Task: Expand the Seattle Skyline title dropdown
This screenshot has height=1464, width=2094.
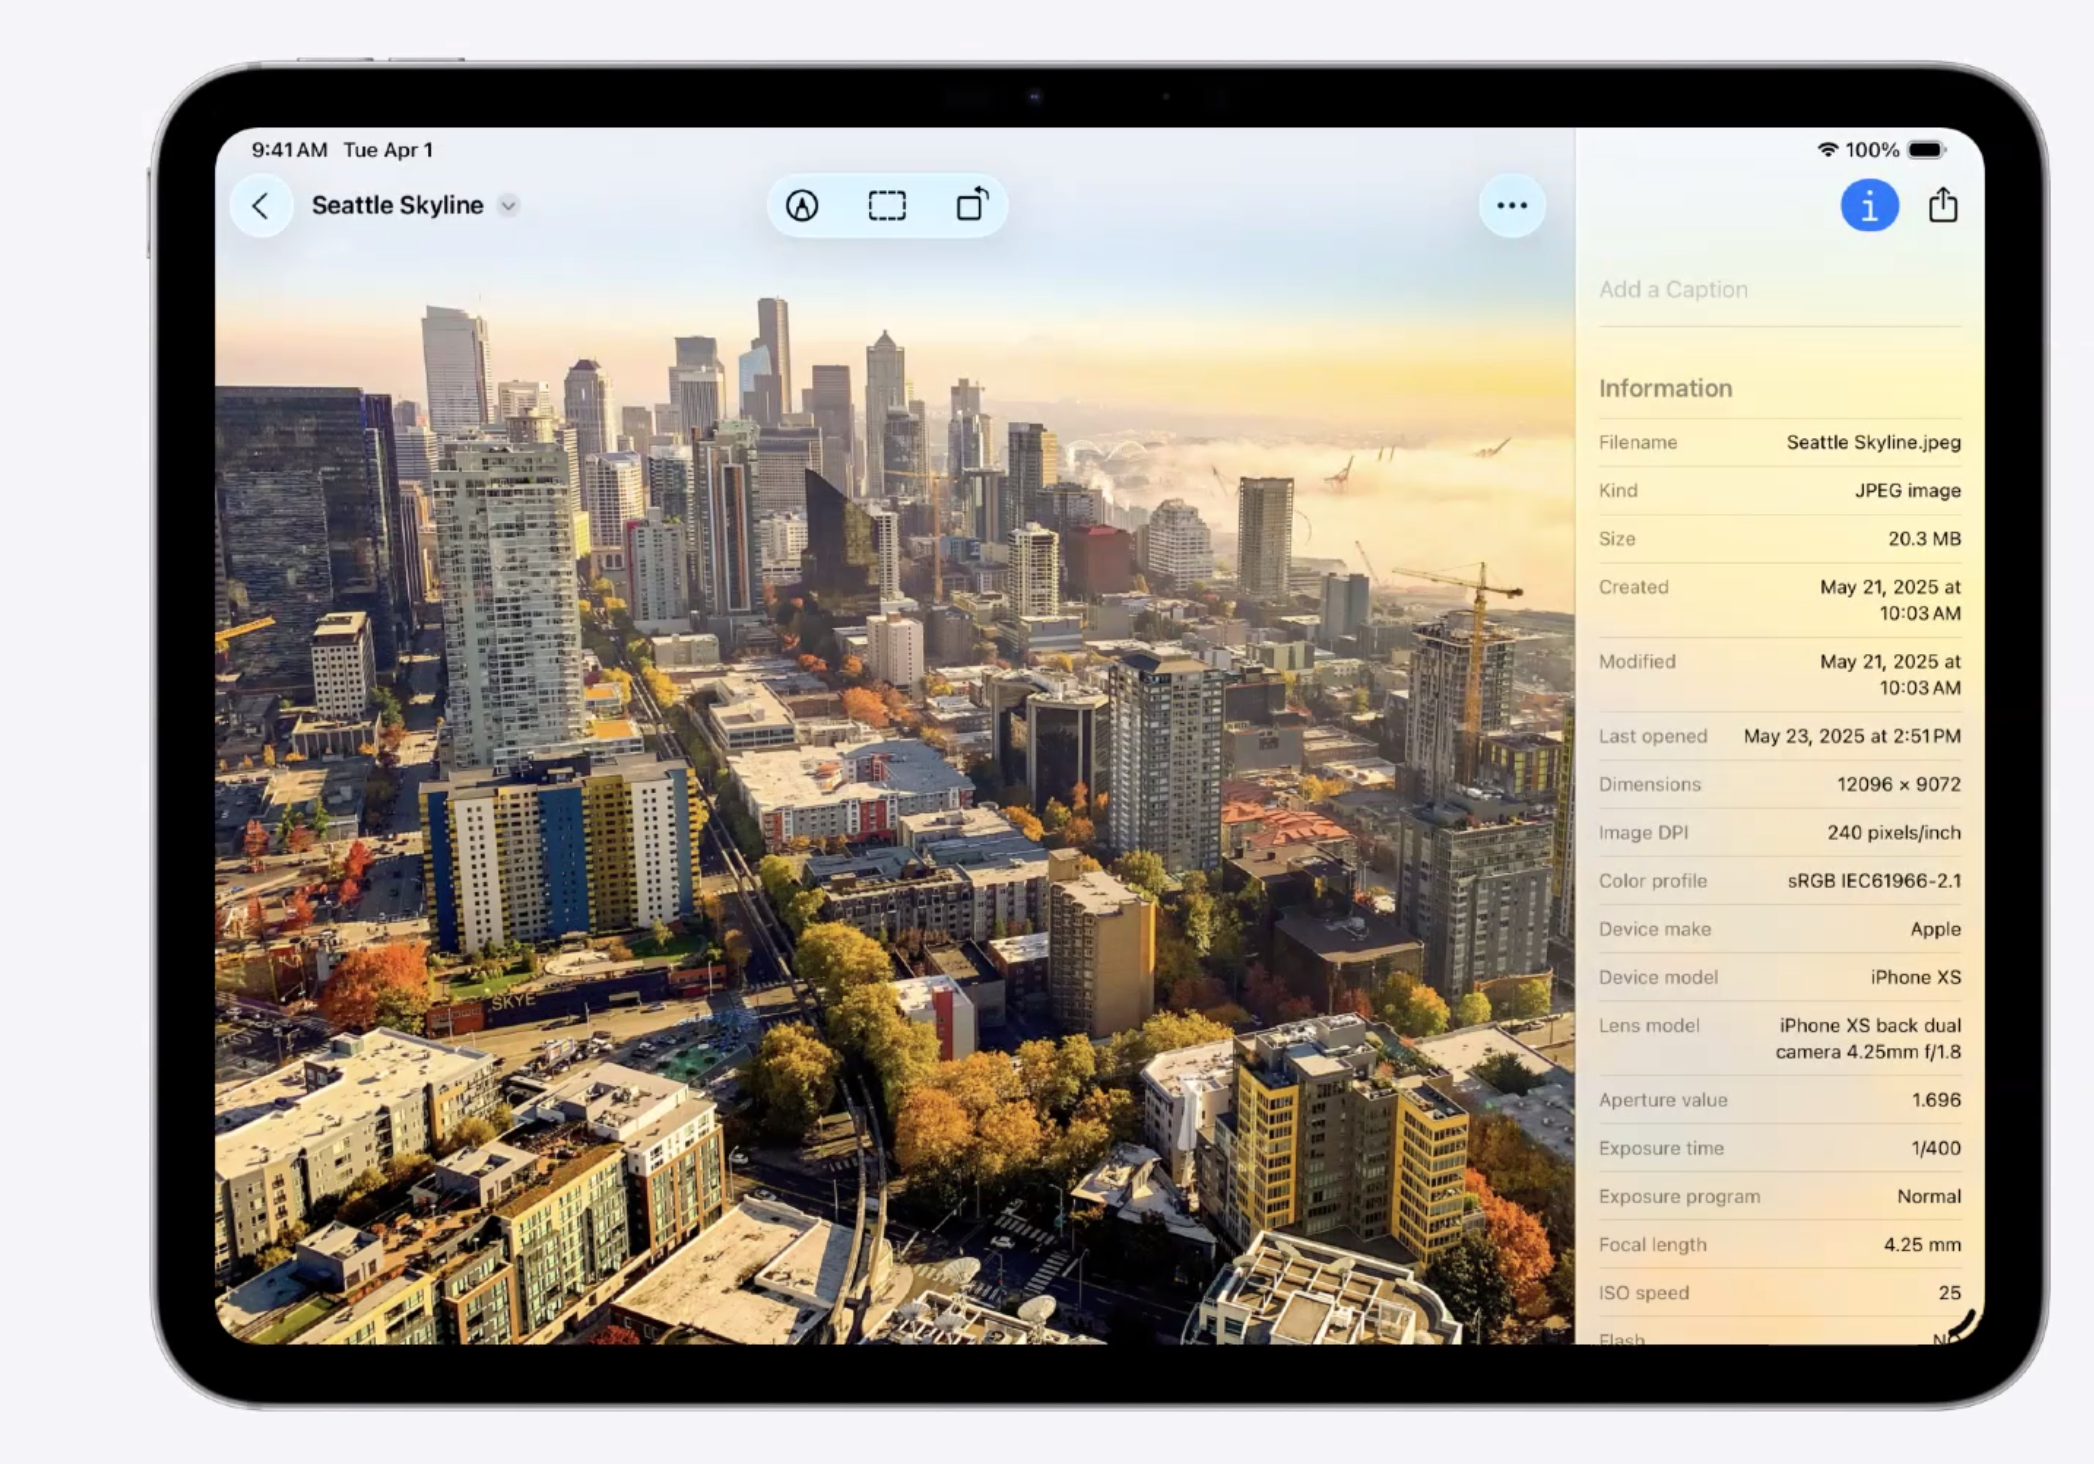Action: [x=509, y=206]
